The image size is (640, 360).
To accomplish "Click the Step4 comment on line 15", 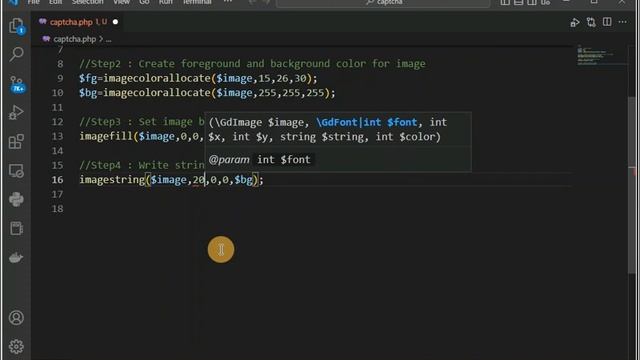I will pos(142,165).
